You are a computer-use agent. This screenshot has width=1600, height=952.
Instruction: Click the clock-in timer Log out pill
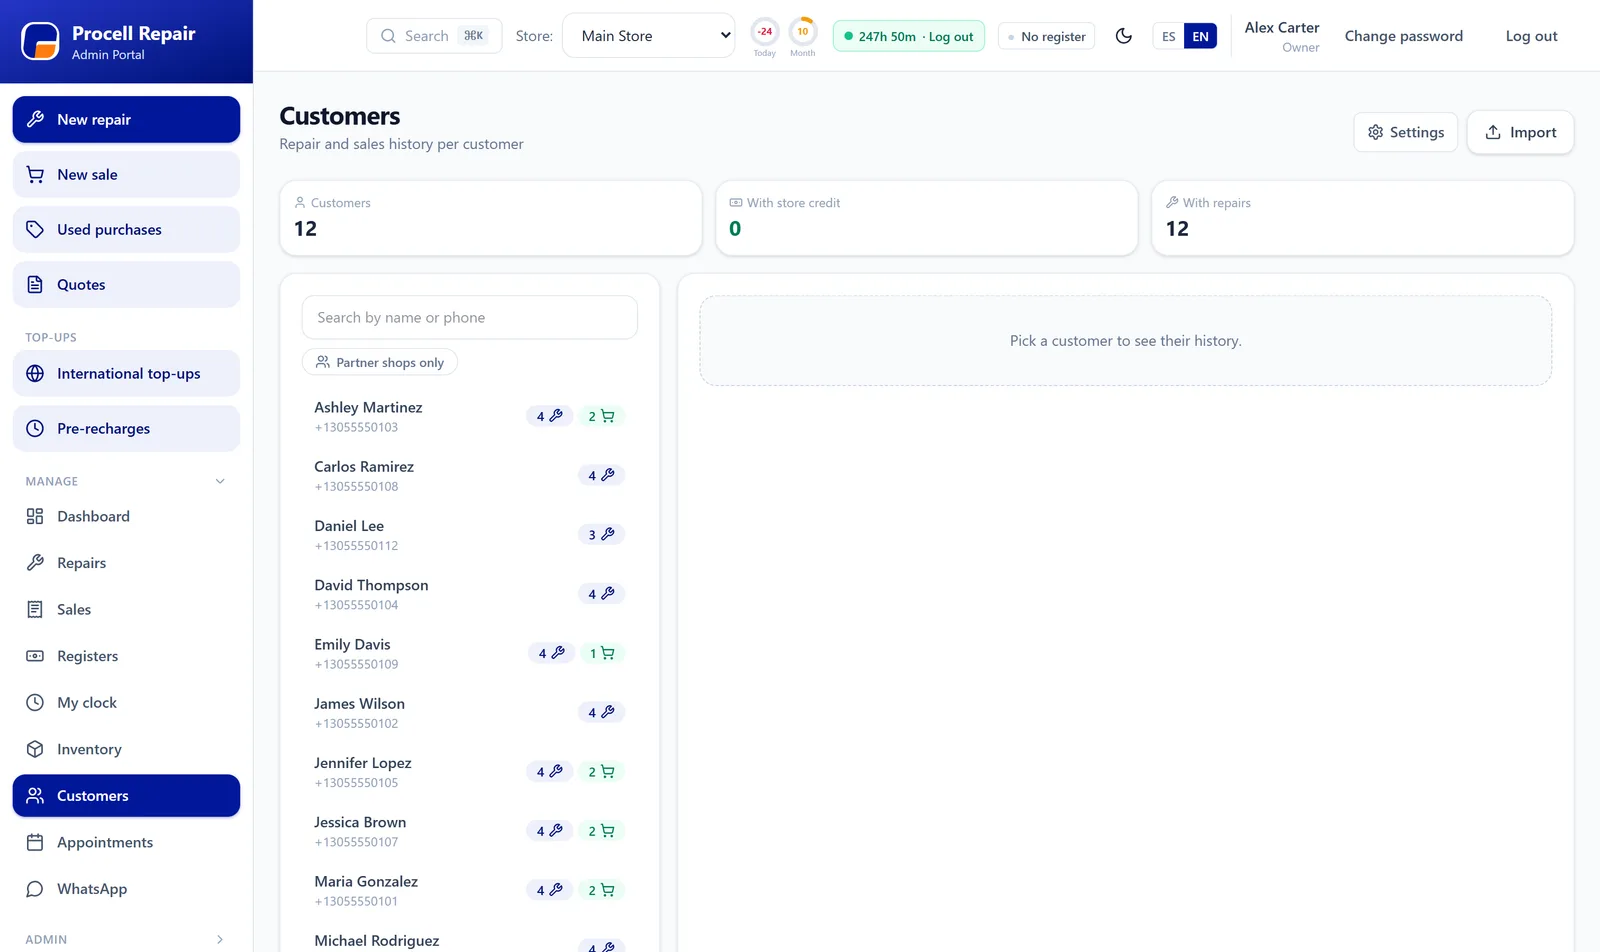pyautogui.click(x=909, y=36)
